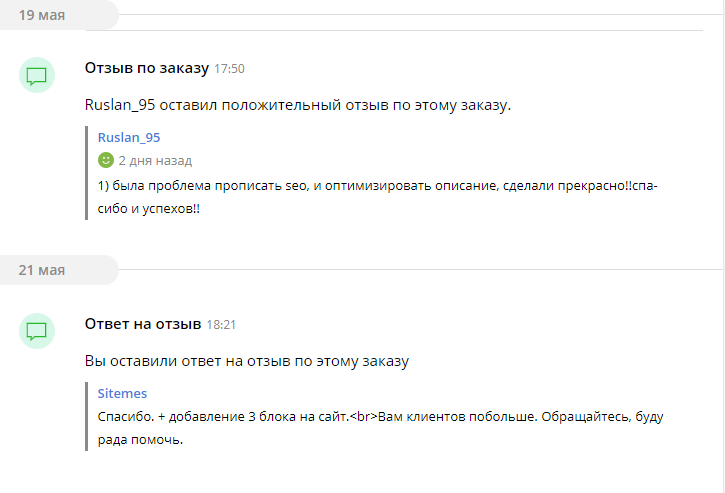Click the green smiley positive review icon
This screenshot has height=493, width=725.
pos(106,160)
